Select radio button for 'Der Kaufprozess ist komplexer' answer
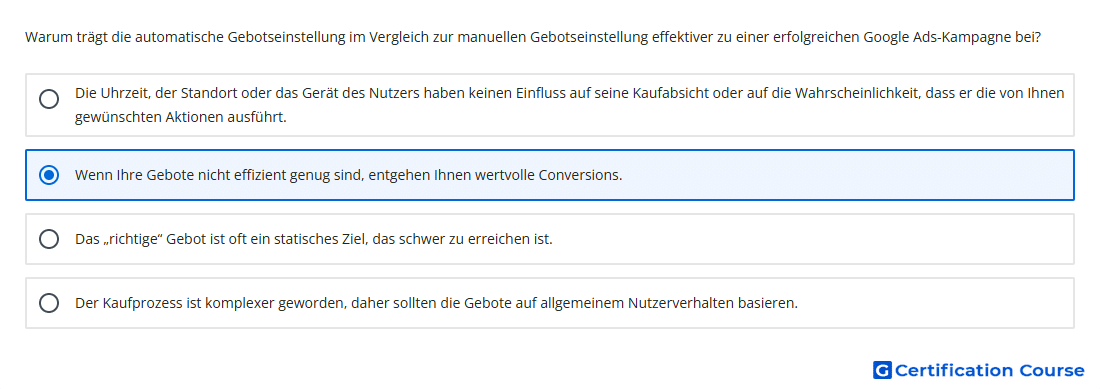The width and height of the screenshot is (1100, 389). 49,303
